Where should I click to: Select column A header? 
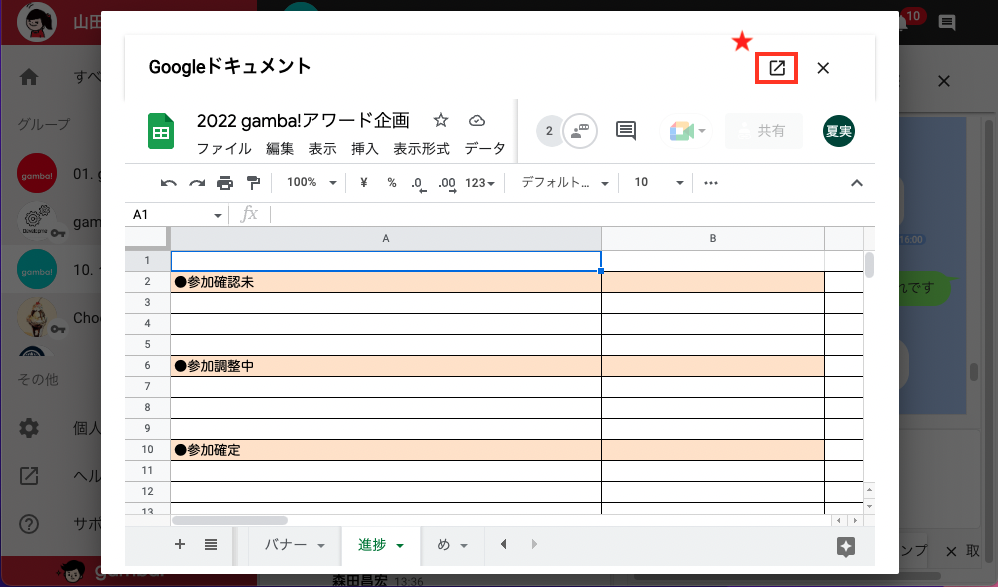pos(386,238)
